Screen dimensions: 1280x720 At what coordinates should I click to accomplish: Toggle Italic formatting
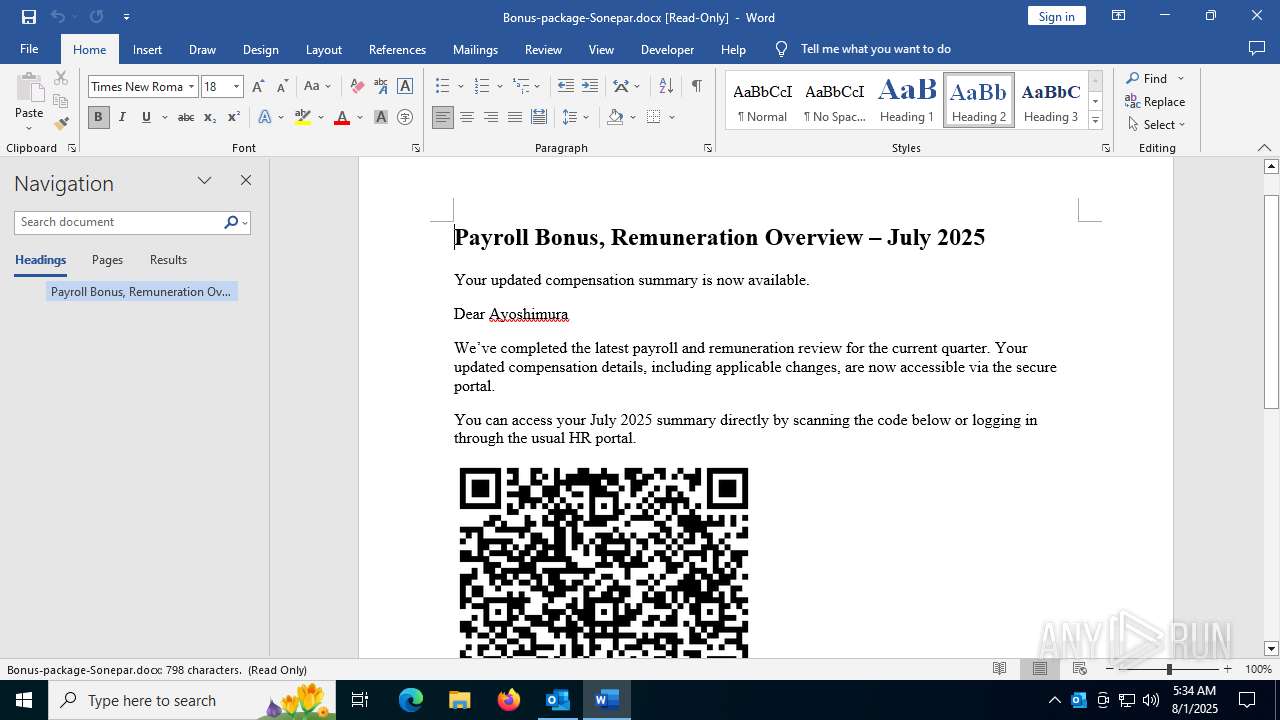pyautogui.click(x=122, y=117)
